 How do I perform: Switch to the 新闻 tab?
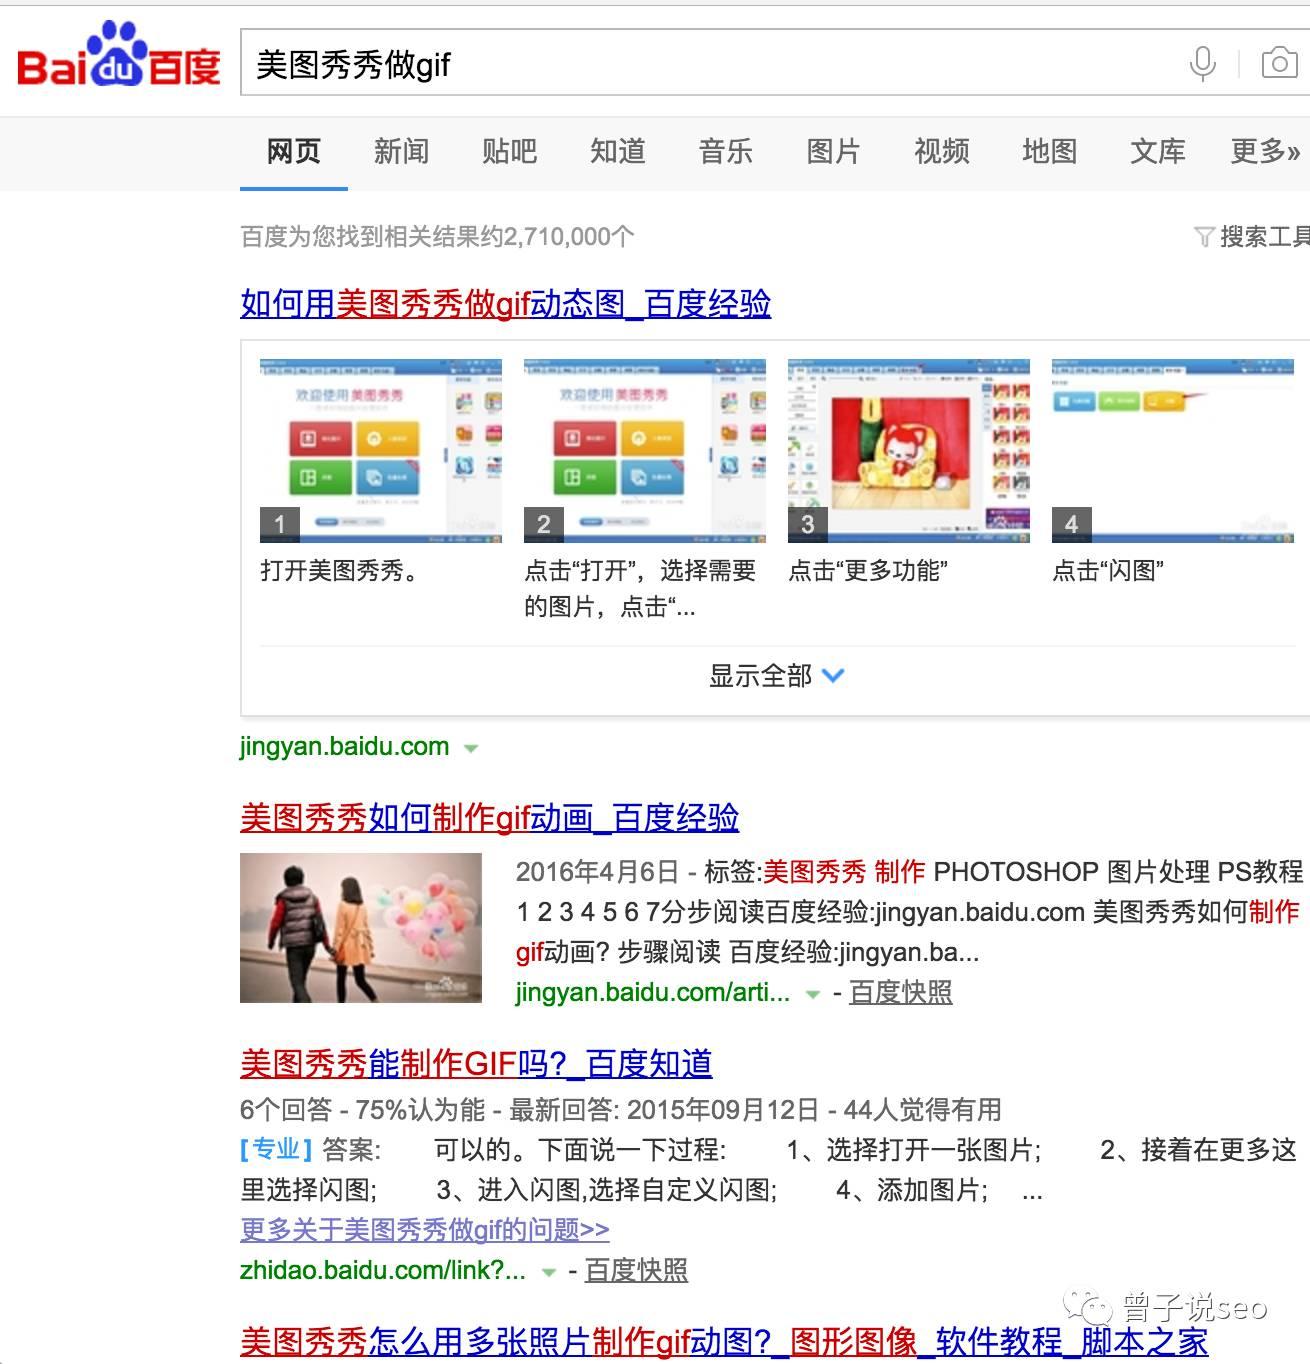[401, 152]
